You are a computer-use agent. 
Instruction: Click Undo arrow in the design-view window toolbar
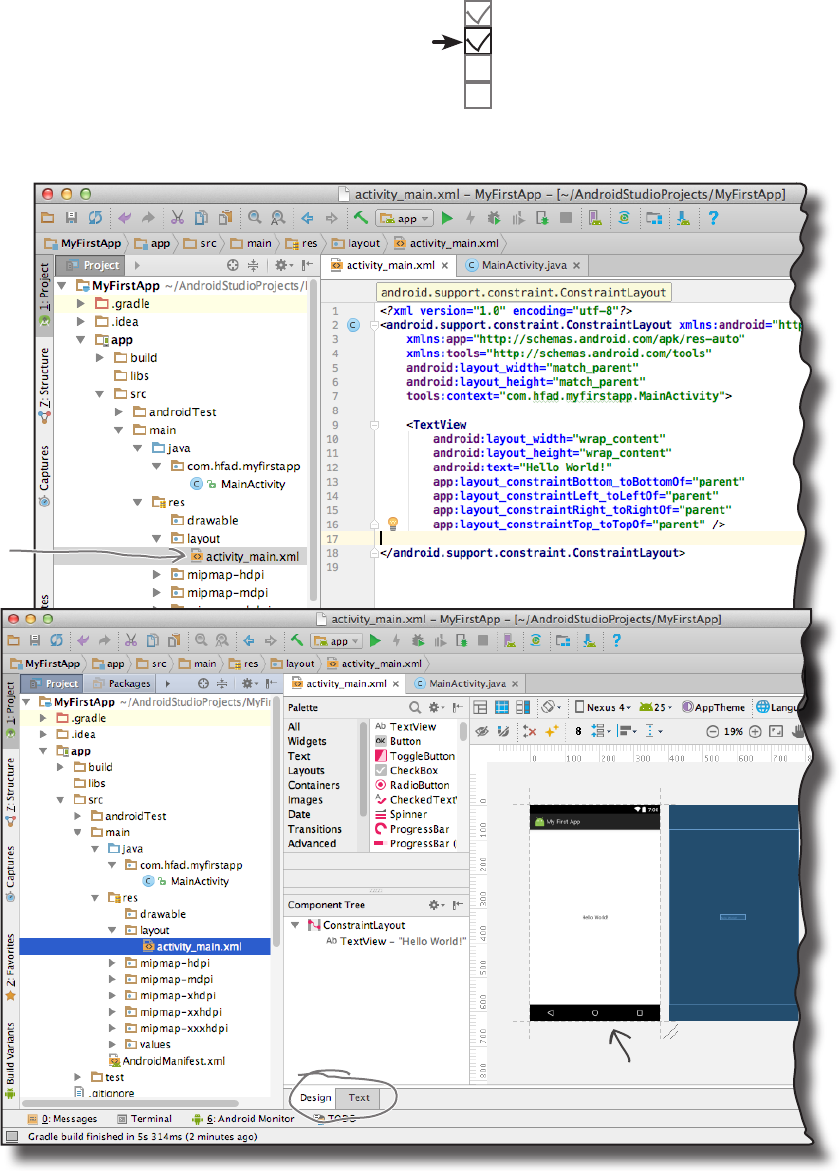tap(83, 640)
